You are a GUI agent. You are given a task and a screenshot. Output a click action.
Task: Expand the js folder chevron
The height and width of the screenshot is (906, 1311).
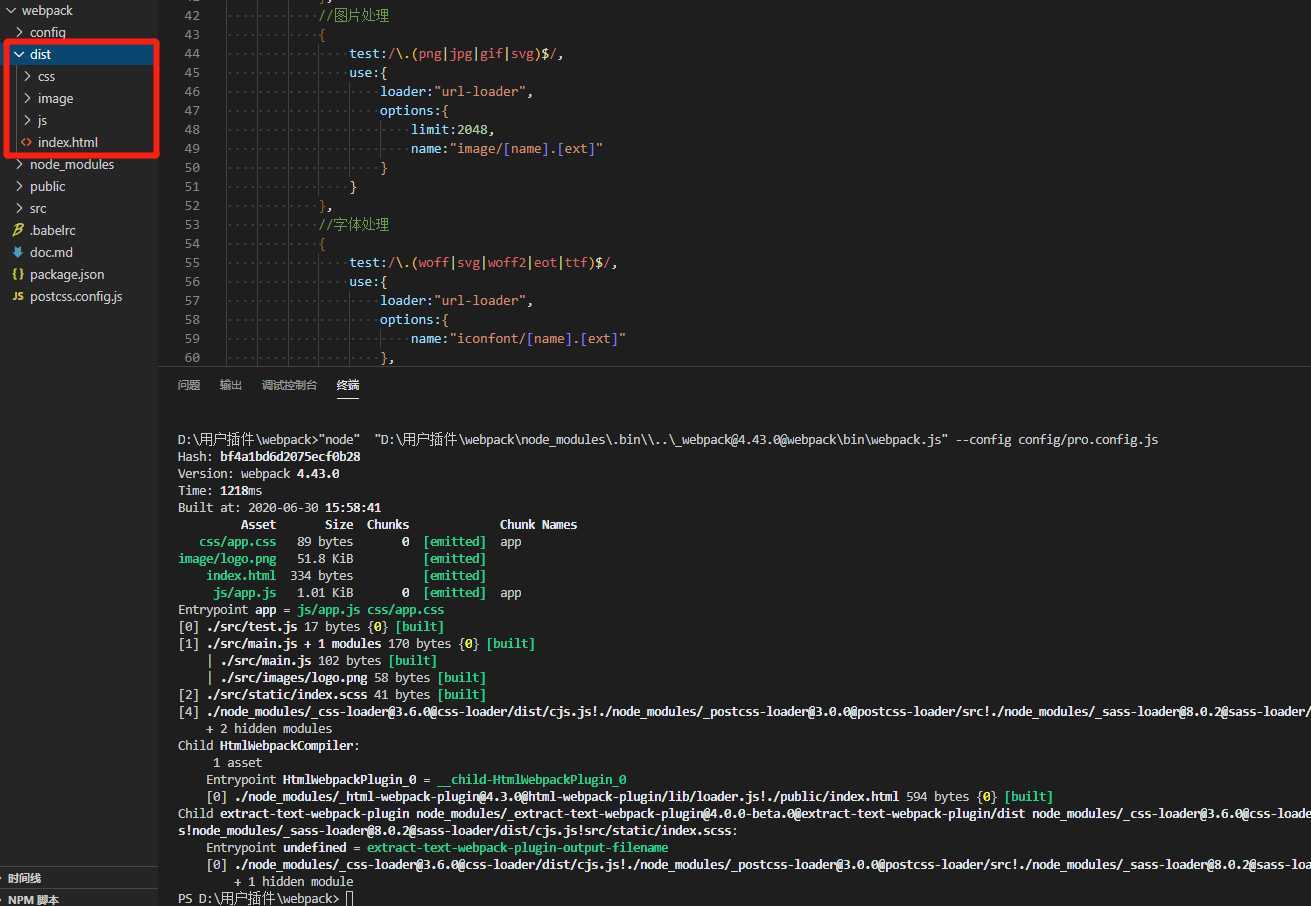pyautogui.click(x=27, y=121)
